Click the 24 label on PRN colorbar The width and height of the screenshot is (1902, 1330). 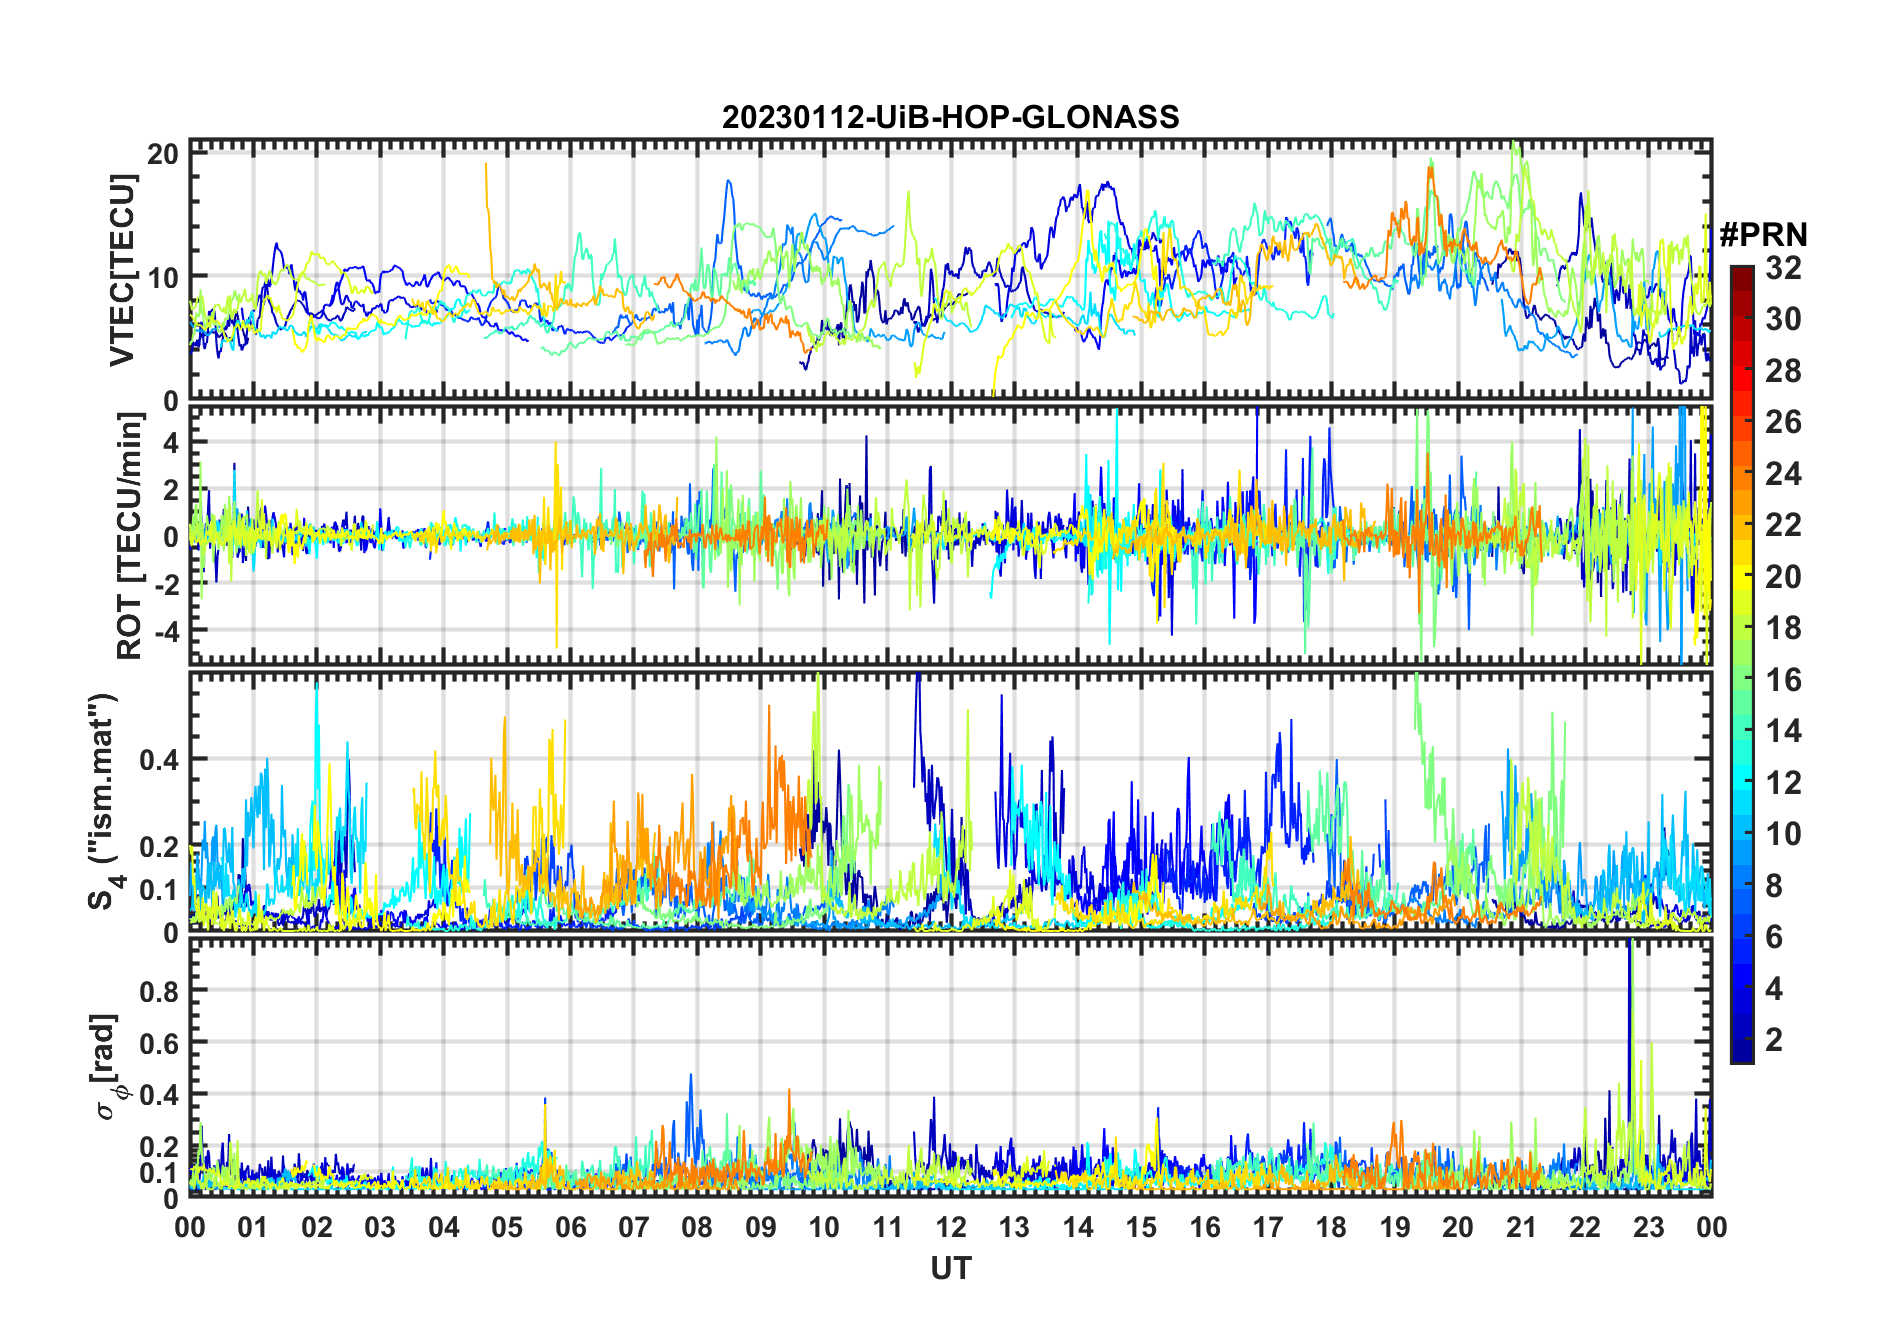[x=1784, y=474]
